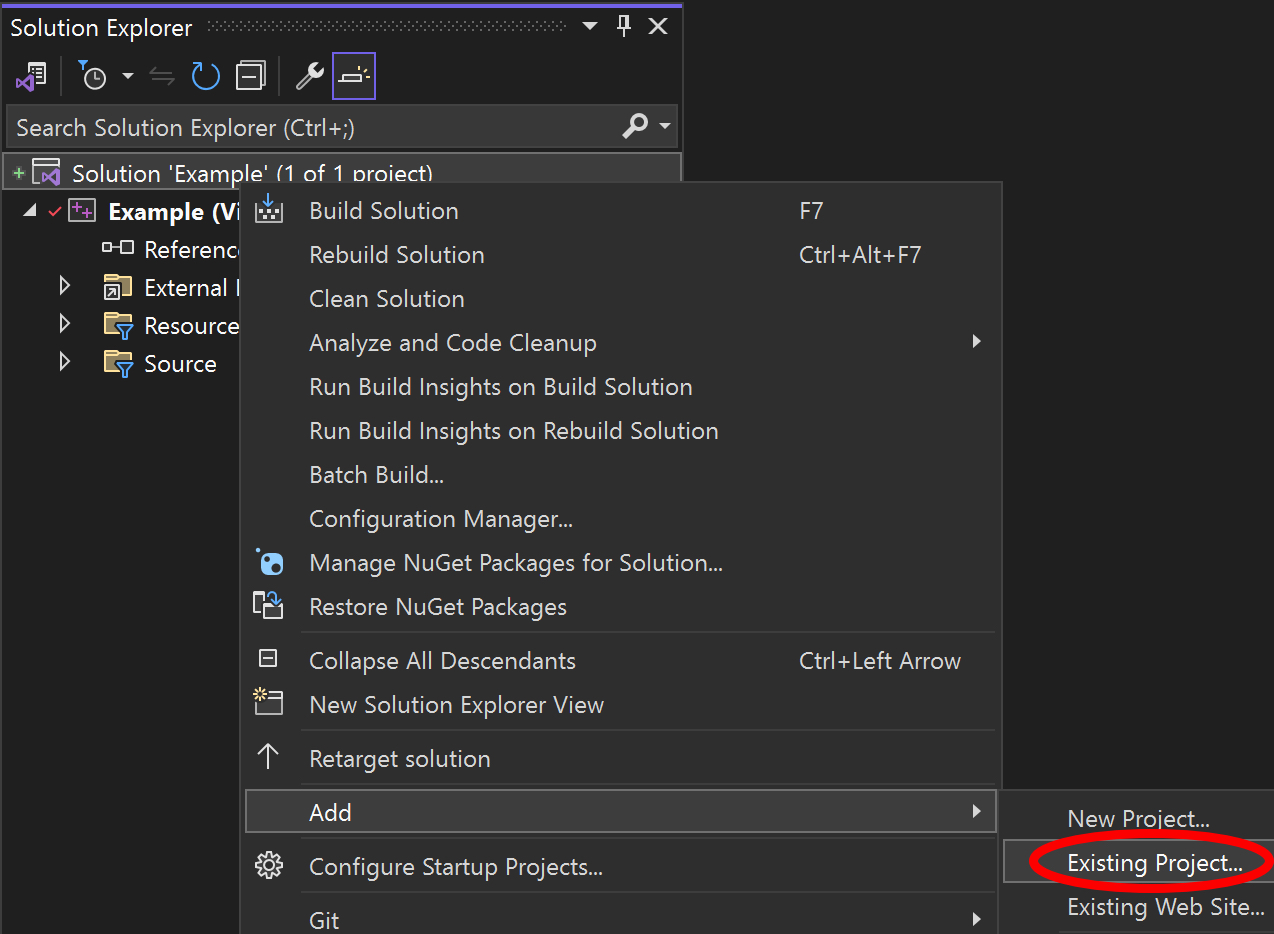
Task: Expand the Source filter folder
Action: pyautogui.click(x=65, y=363)
